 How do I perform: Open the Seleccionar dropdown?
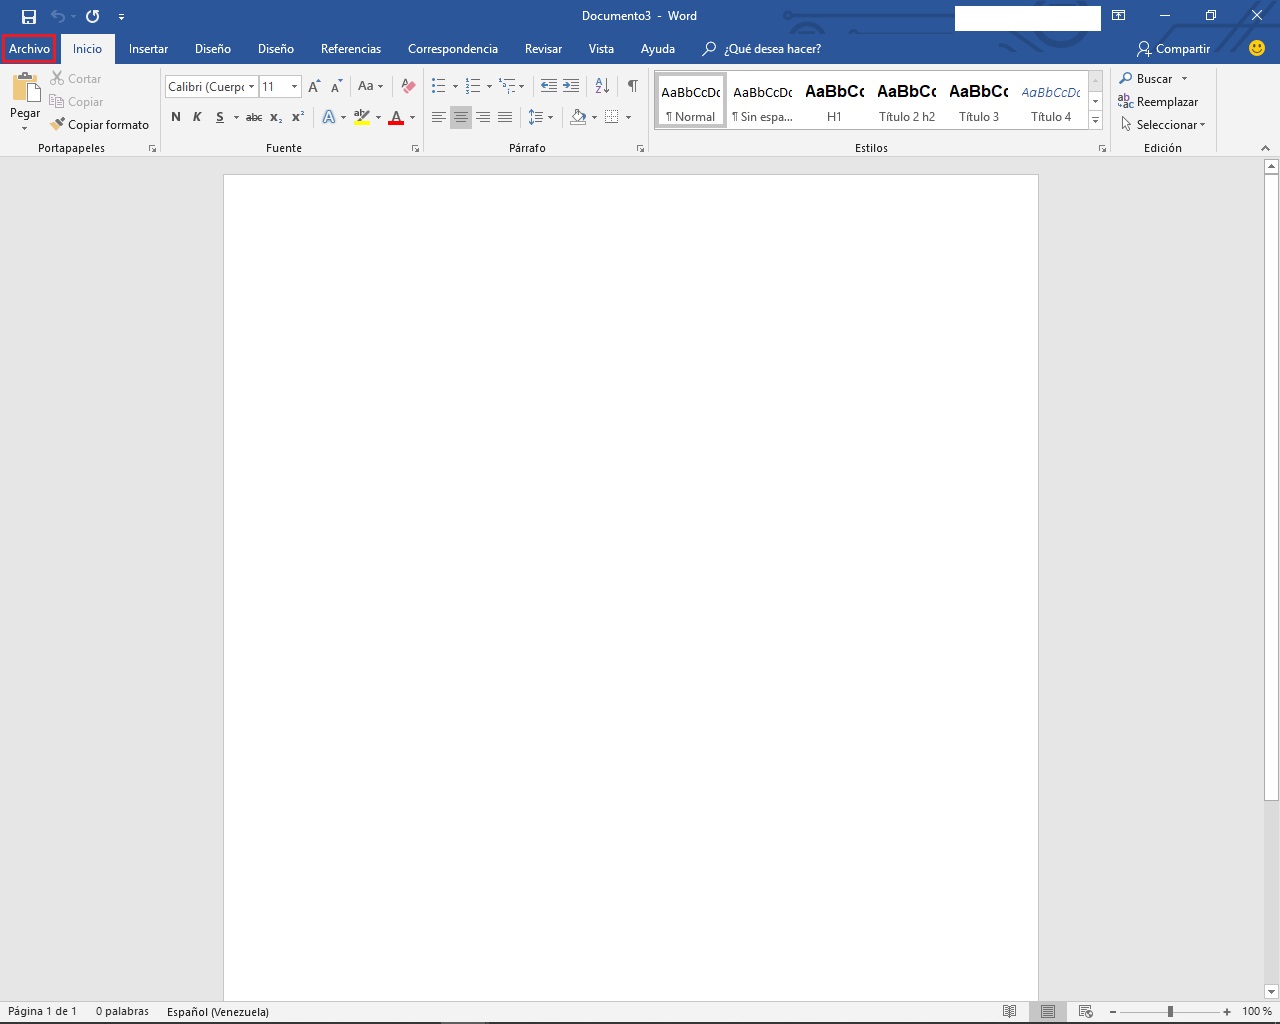pyautogui.click(x=1163, y=125)
